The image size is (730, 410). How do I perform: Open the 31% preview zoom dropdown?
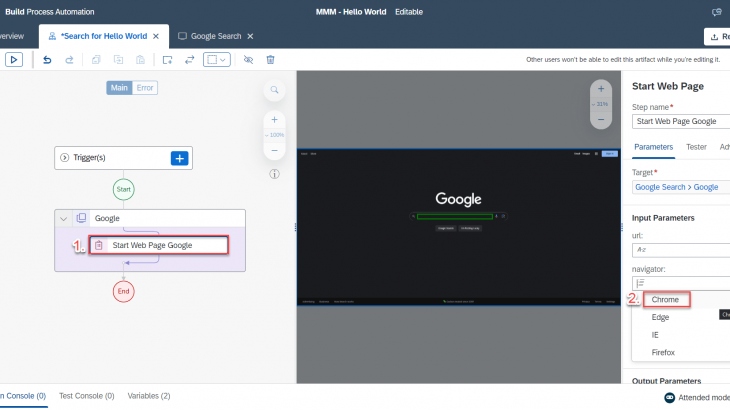click(601, 104)
